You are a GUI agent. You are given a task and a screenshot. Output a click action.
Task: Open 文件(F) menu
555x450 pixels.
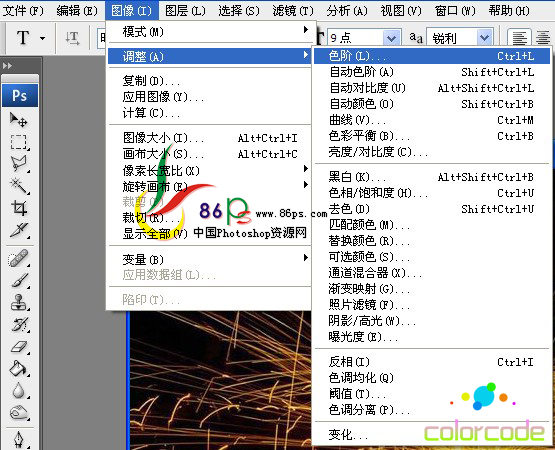click(23, 11)
